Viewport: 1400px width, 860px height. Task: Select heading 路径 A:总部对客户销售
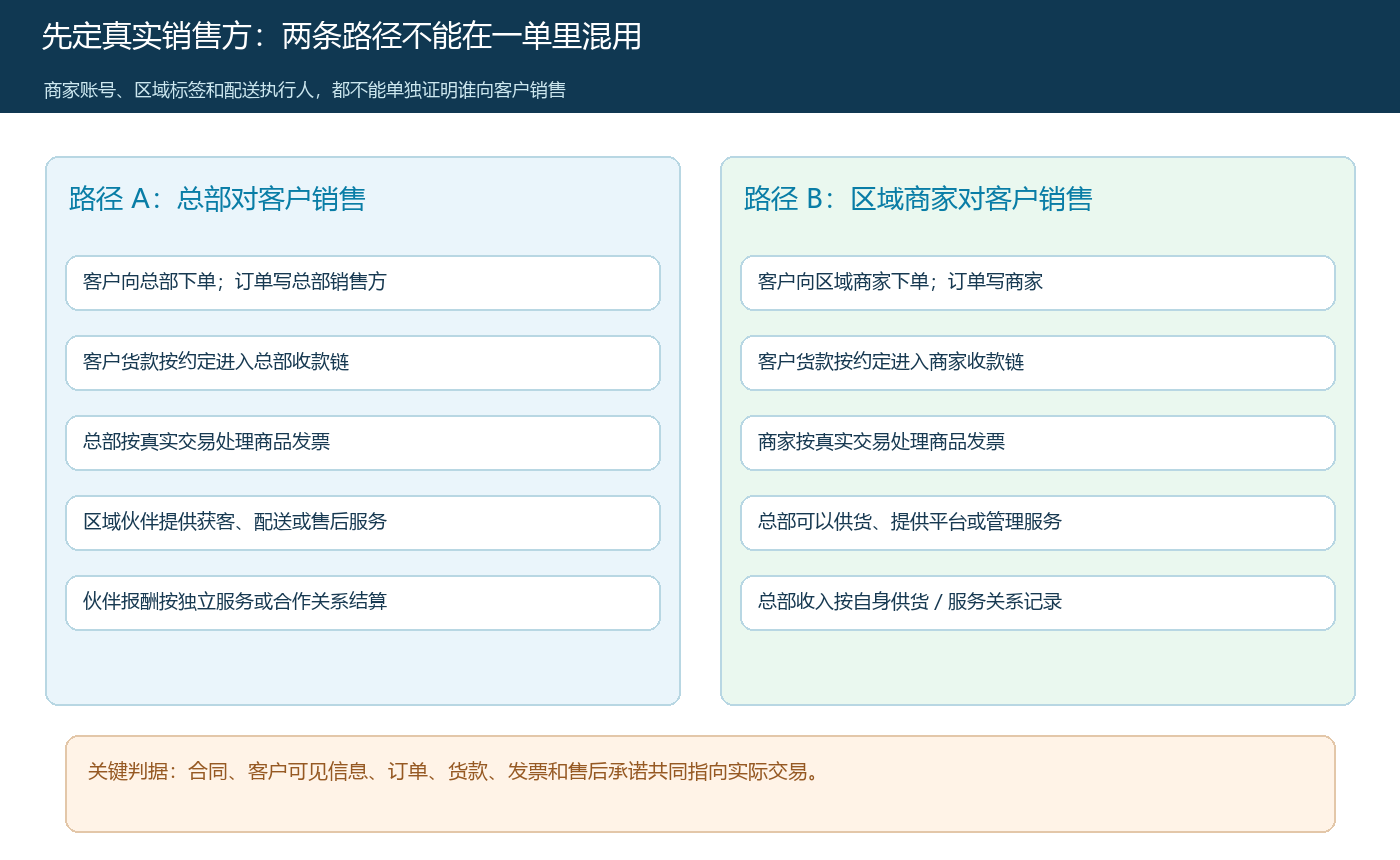[217, 199]
